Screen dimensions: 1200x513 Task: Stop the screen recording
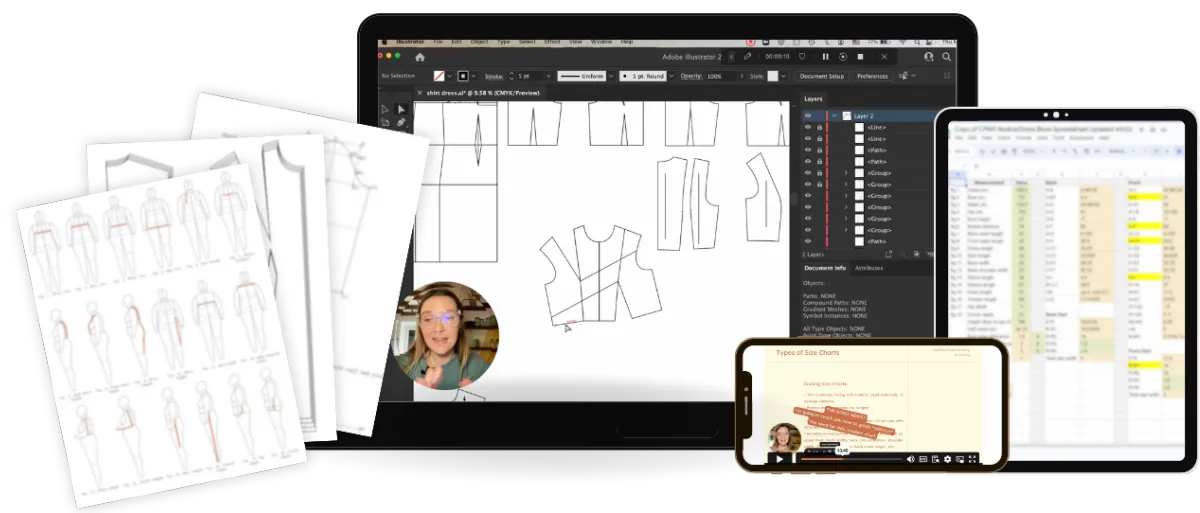tap(860, 57)
